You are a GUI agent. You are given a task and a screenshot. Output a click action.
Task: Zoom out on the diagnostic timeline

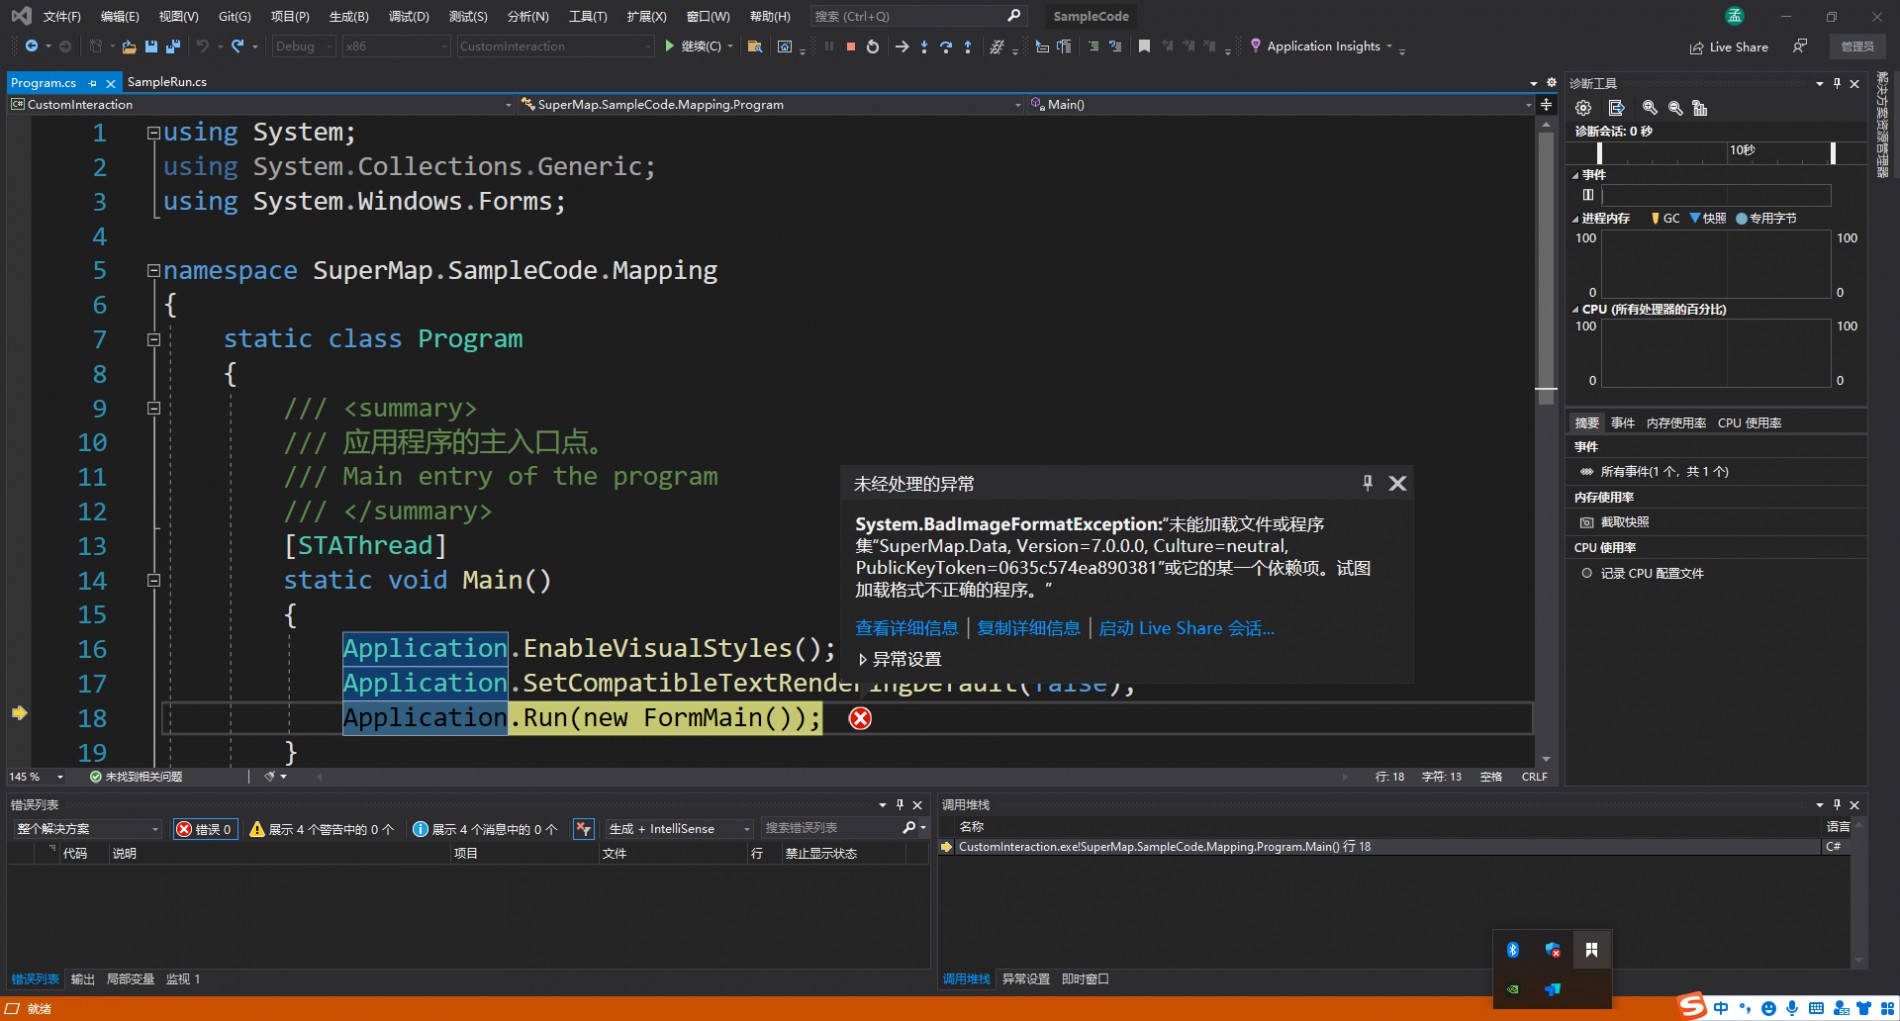coord(1675,108)
